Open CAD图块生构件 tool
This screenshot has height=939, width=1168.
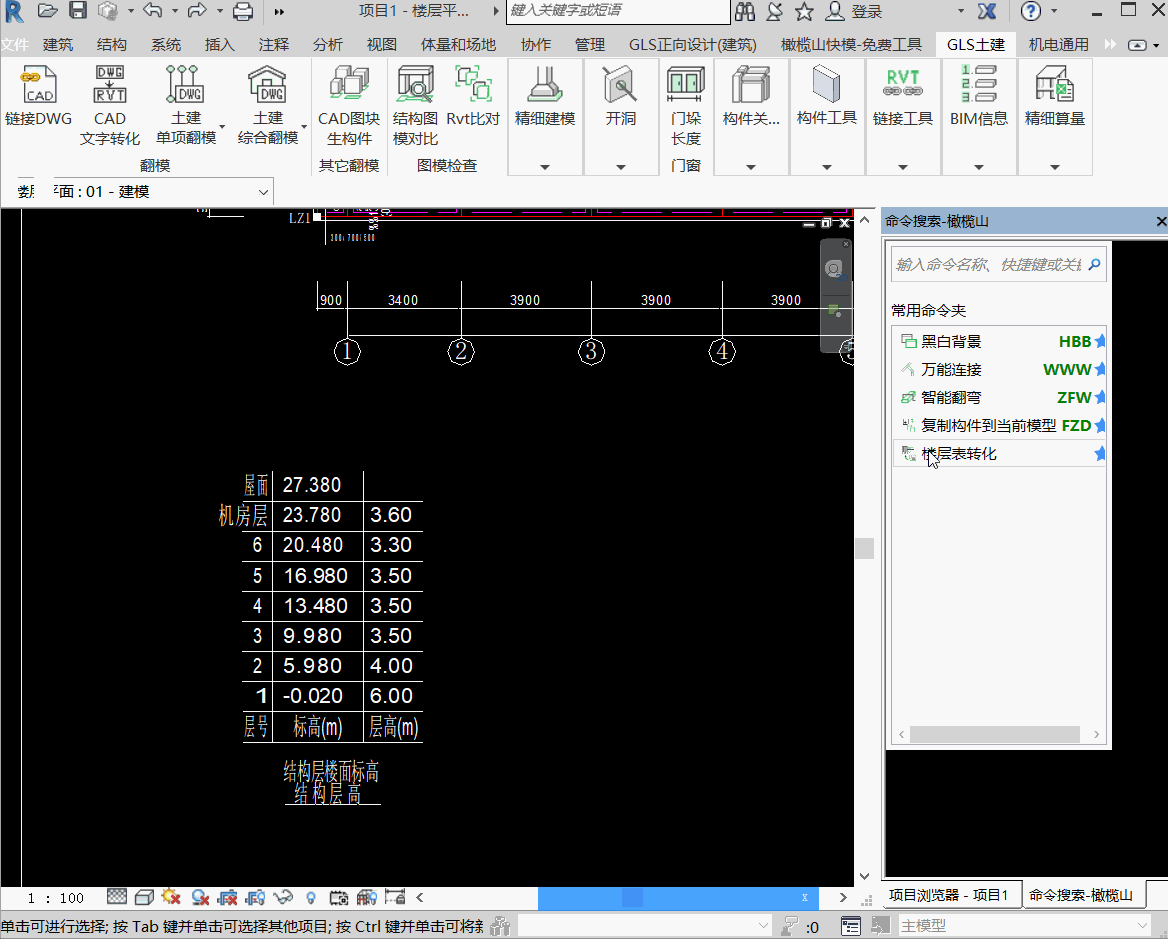(349, 105)
